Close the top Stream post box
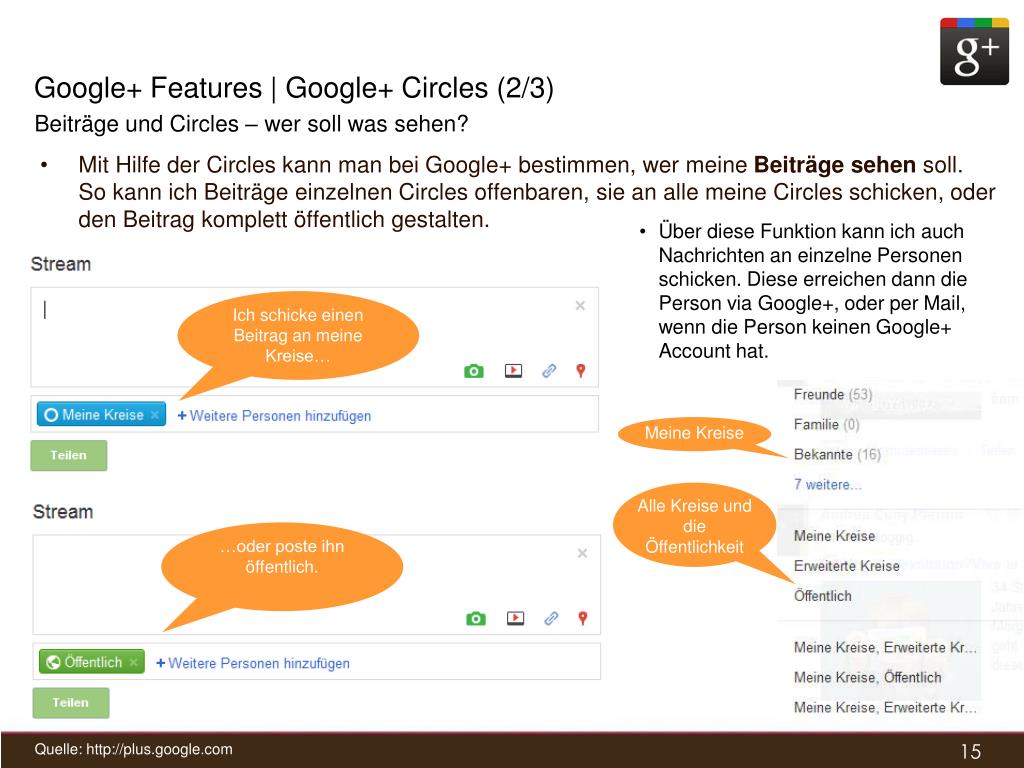Image resolution: width=1024 pixels, height=768 pixels. tap(580, 306)
